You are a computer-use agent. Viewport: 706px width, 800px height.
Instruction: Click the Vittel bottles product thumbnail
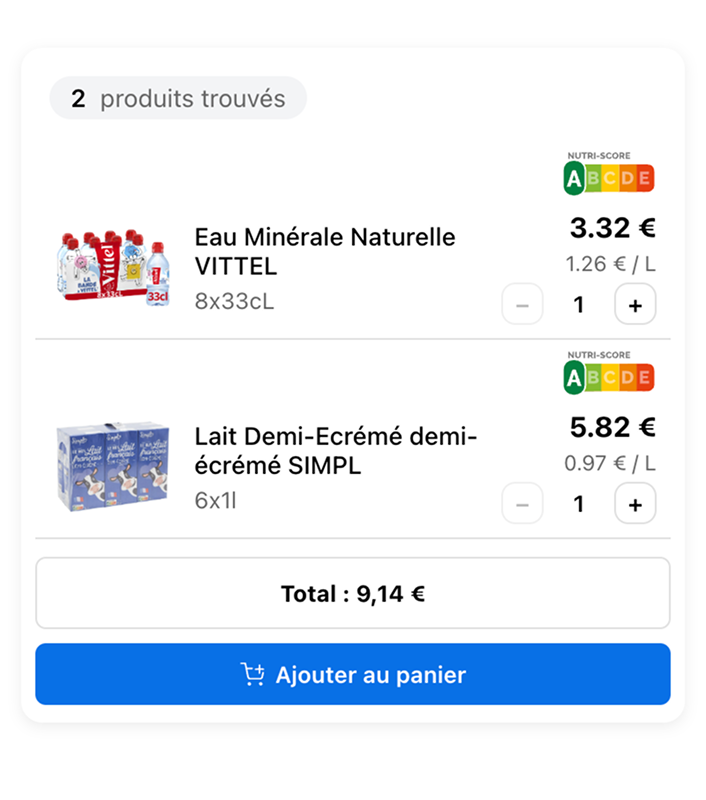pos(112,270)
